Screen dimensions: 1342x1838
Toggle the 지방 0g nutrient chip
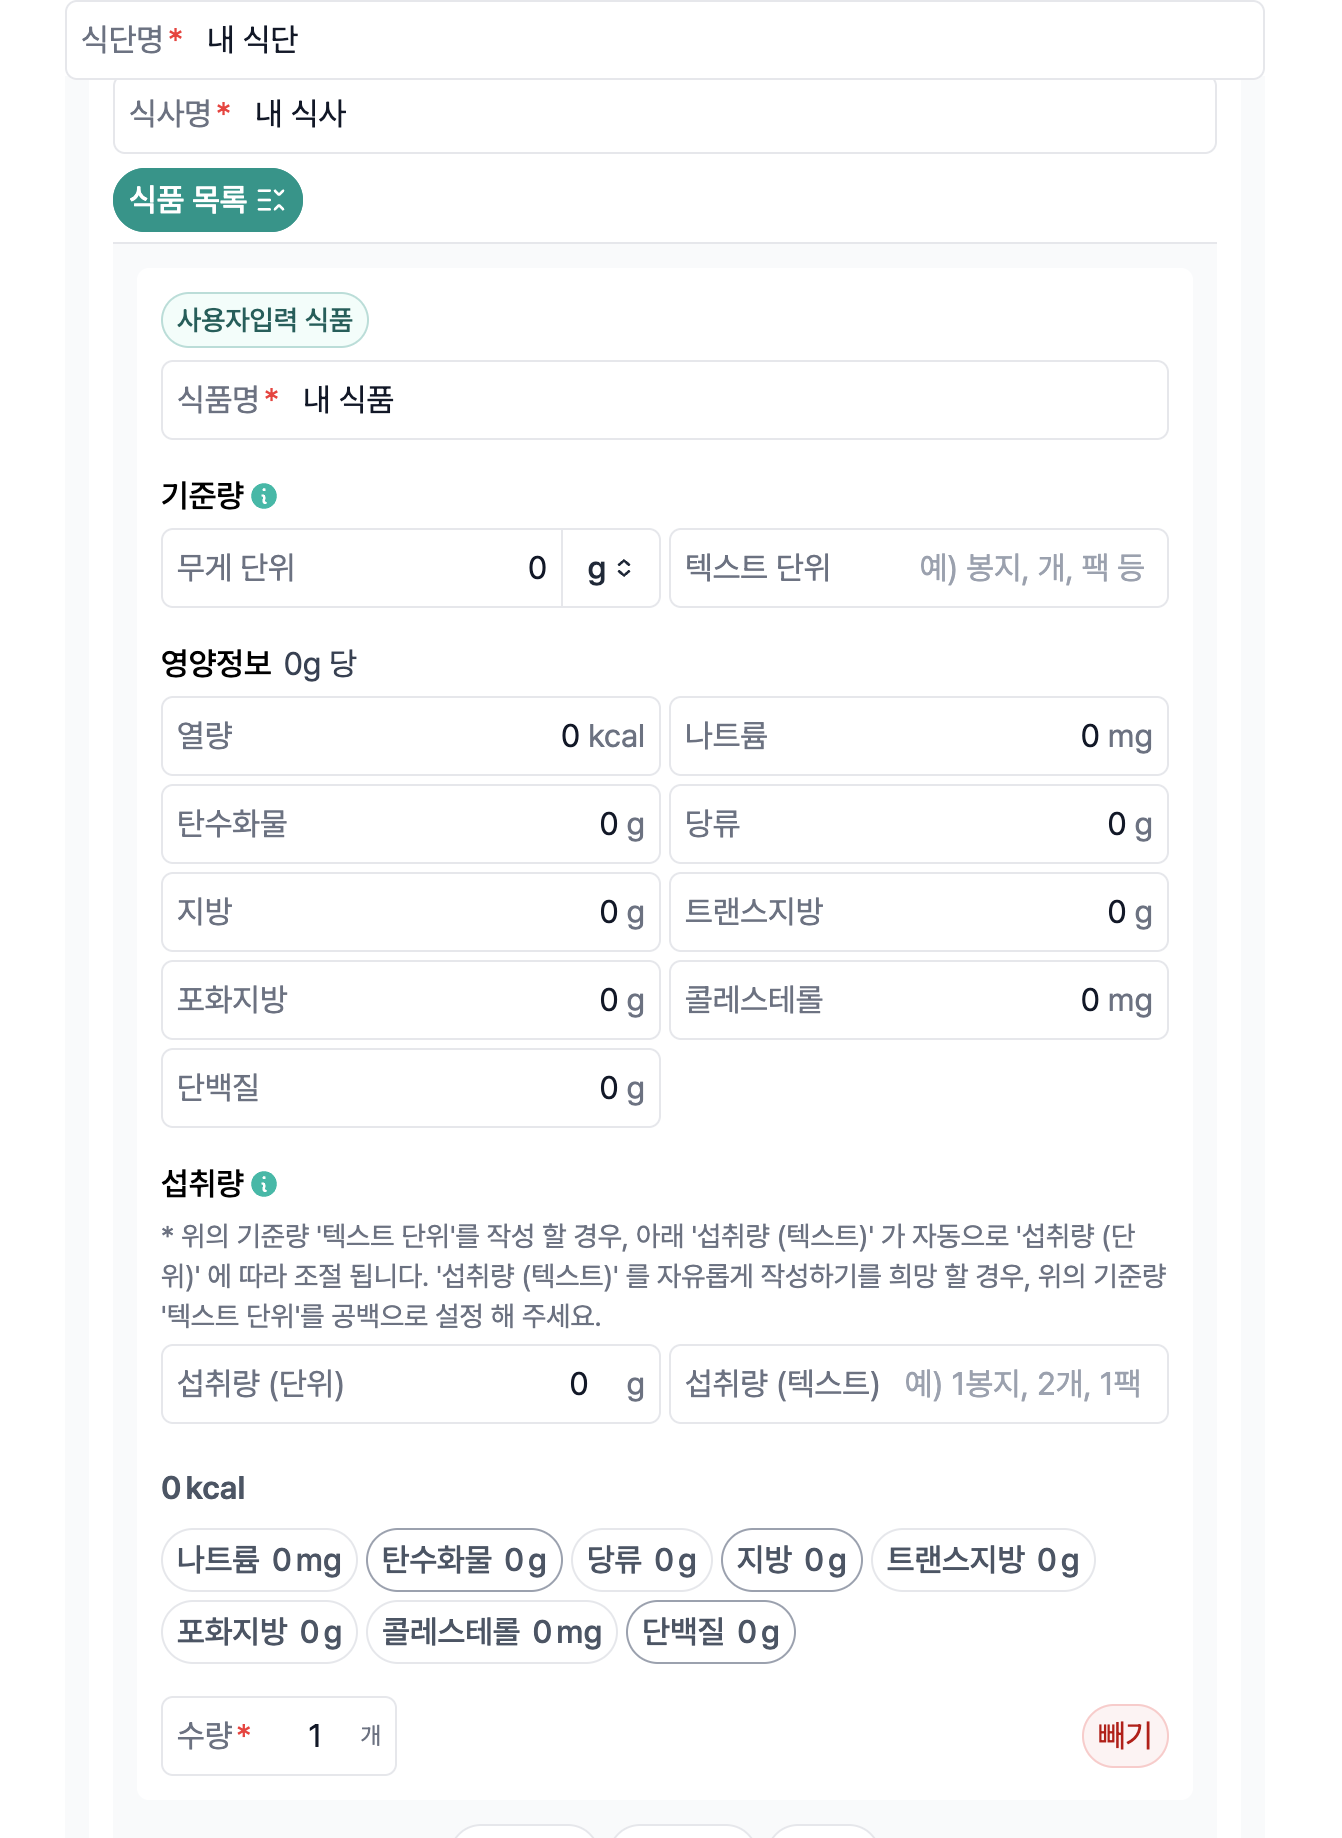tap(791, 1560)
